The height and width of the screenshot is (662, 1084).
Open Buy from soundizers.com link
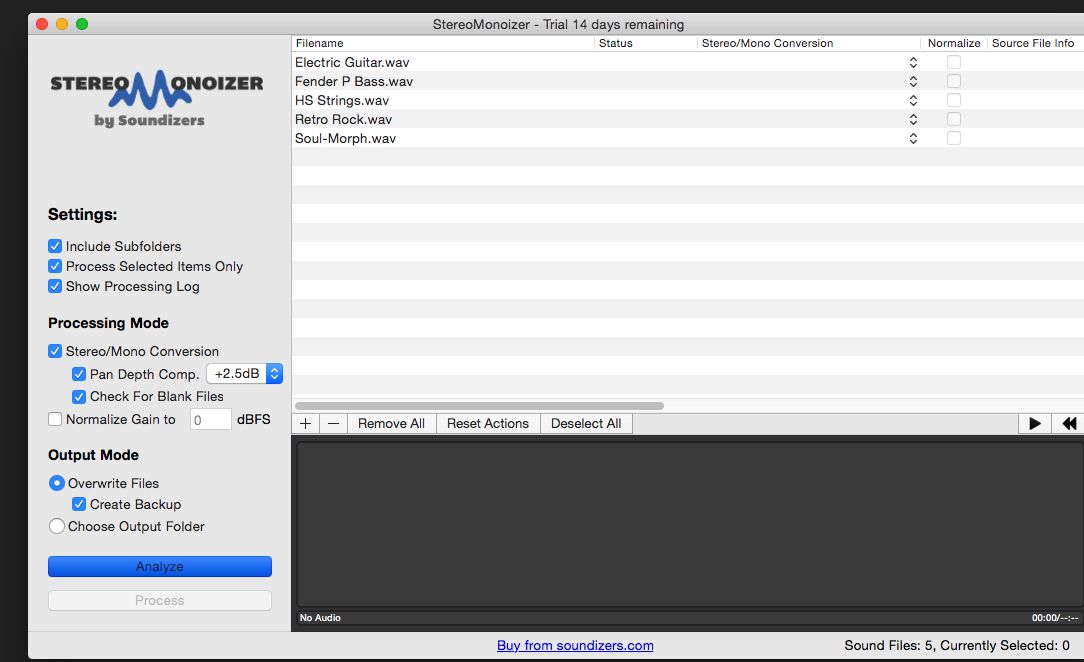pyautogui.click(x=575, y=645)
